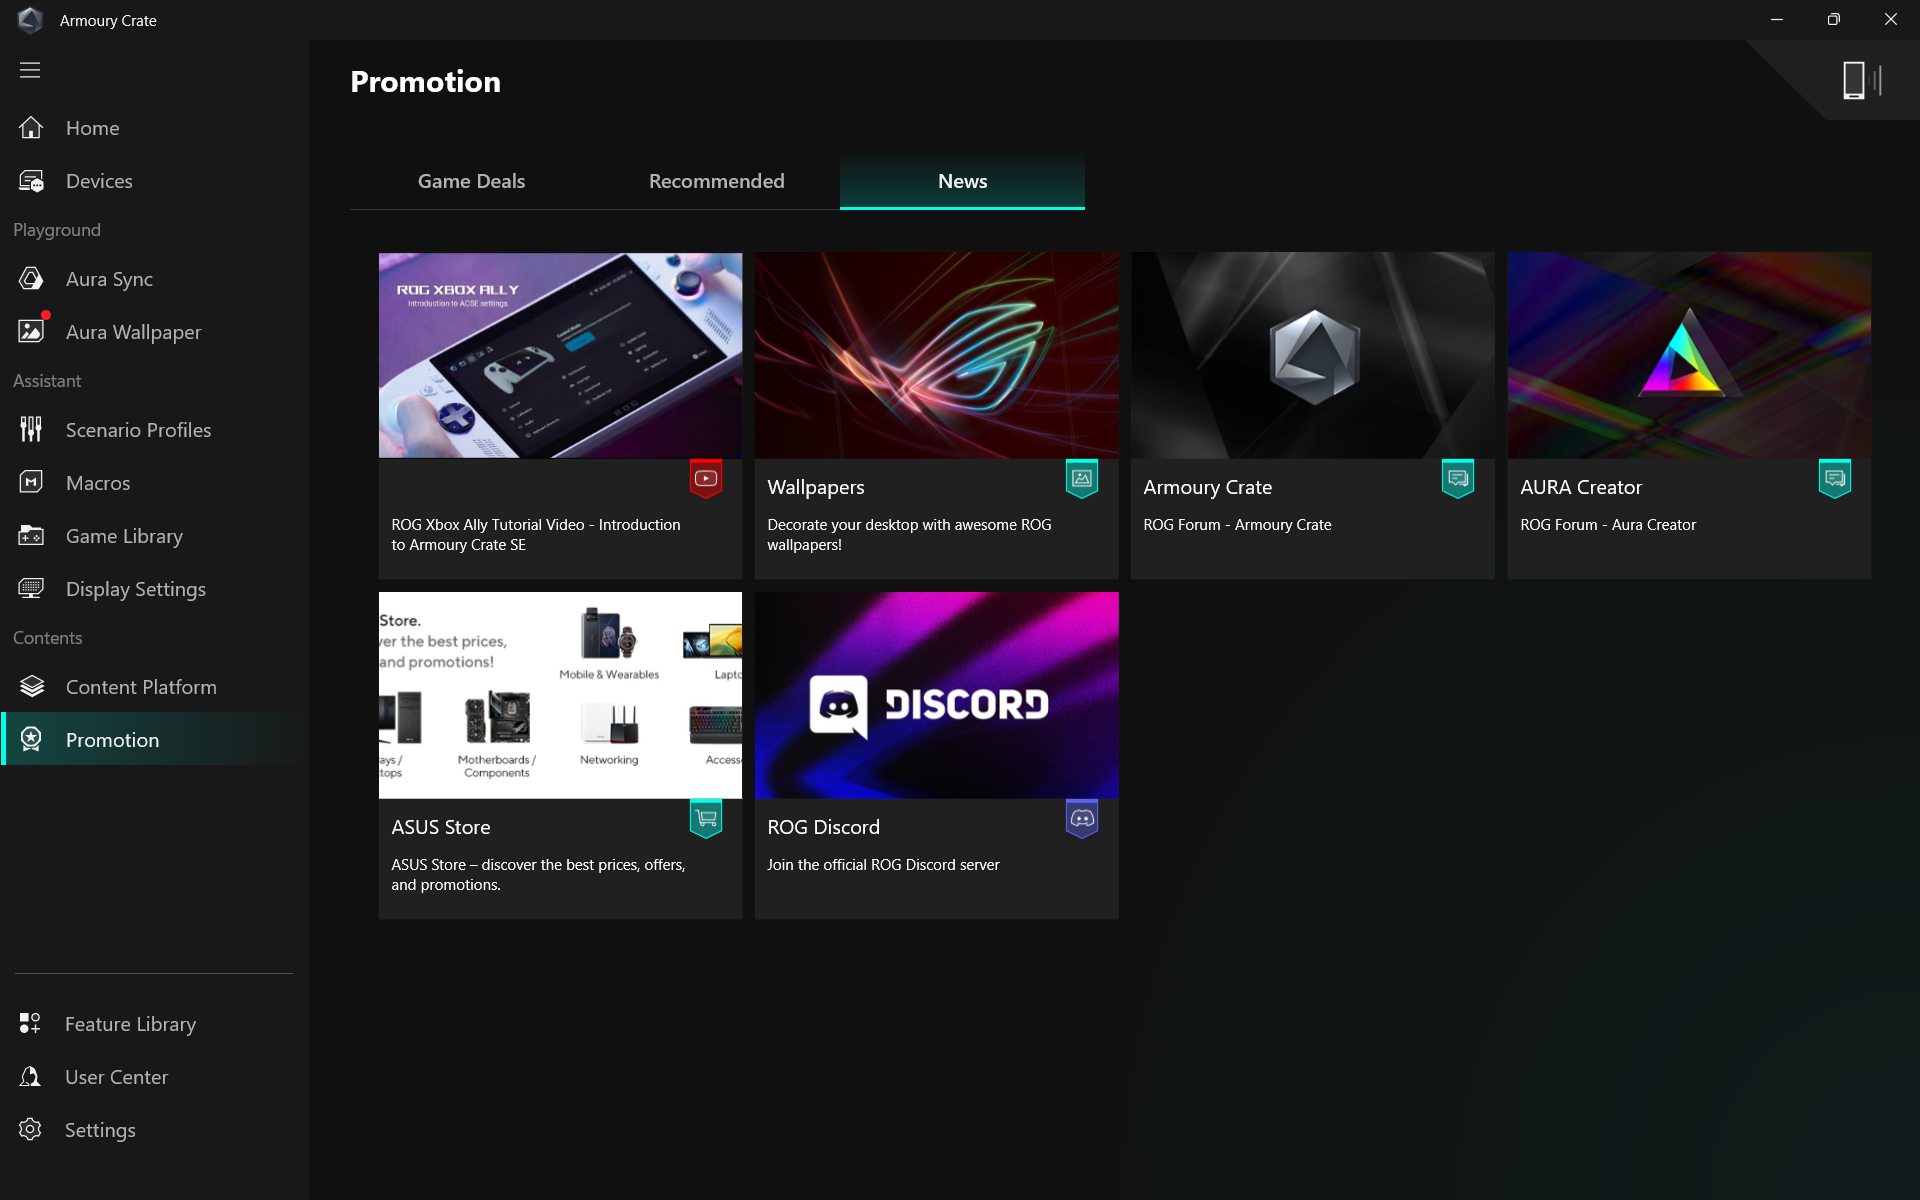Click the cart badge on the ASUS Store card
The height and width of the screenshot is (1200, 1920).
click(x=706, y=819)
